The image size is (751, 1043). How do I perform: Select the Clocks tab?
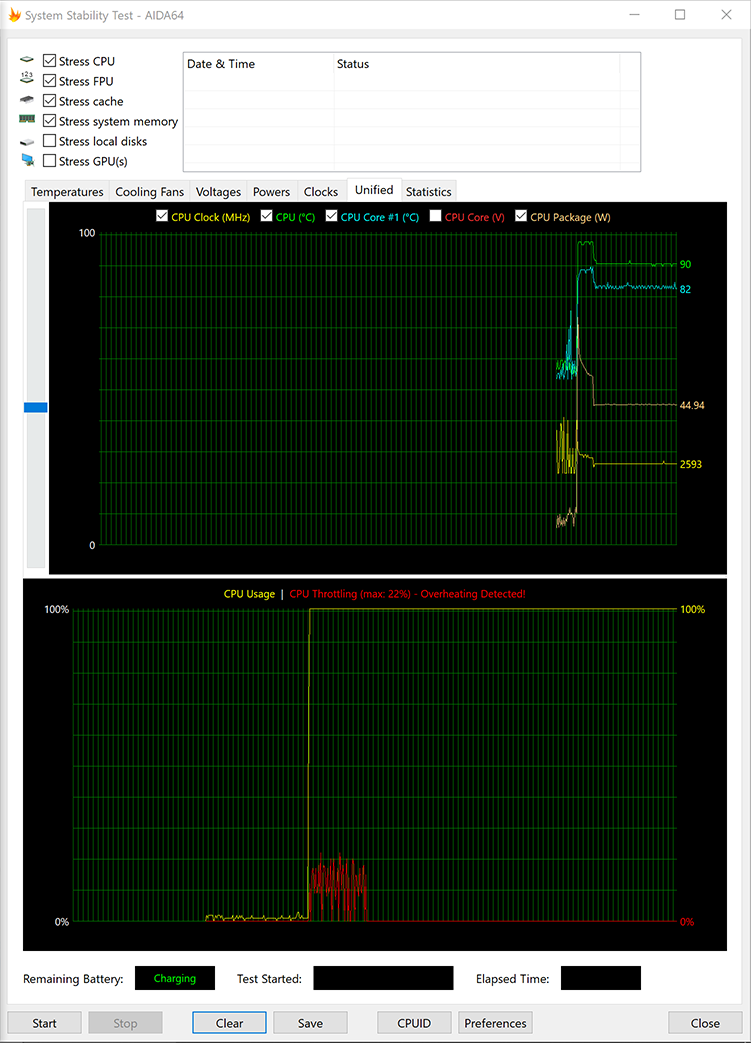point(321,192)
